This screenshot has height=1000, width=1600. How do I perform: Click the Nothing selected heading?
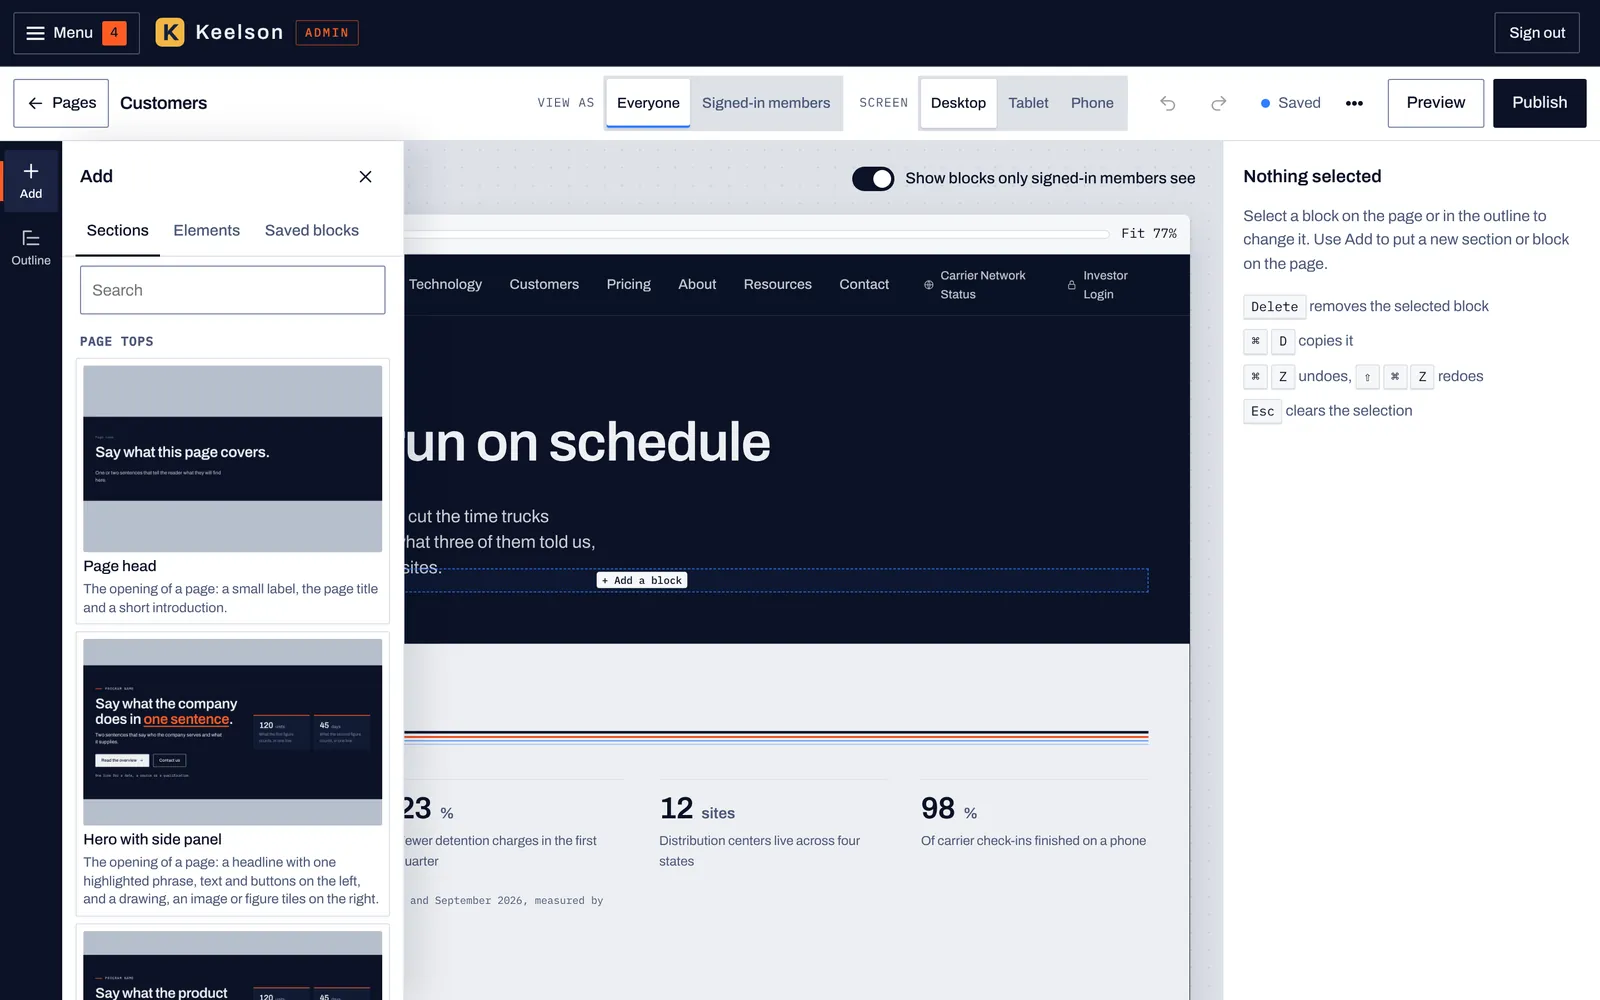(x=1312, y=177)
